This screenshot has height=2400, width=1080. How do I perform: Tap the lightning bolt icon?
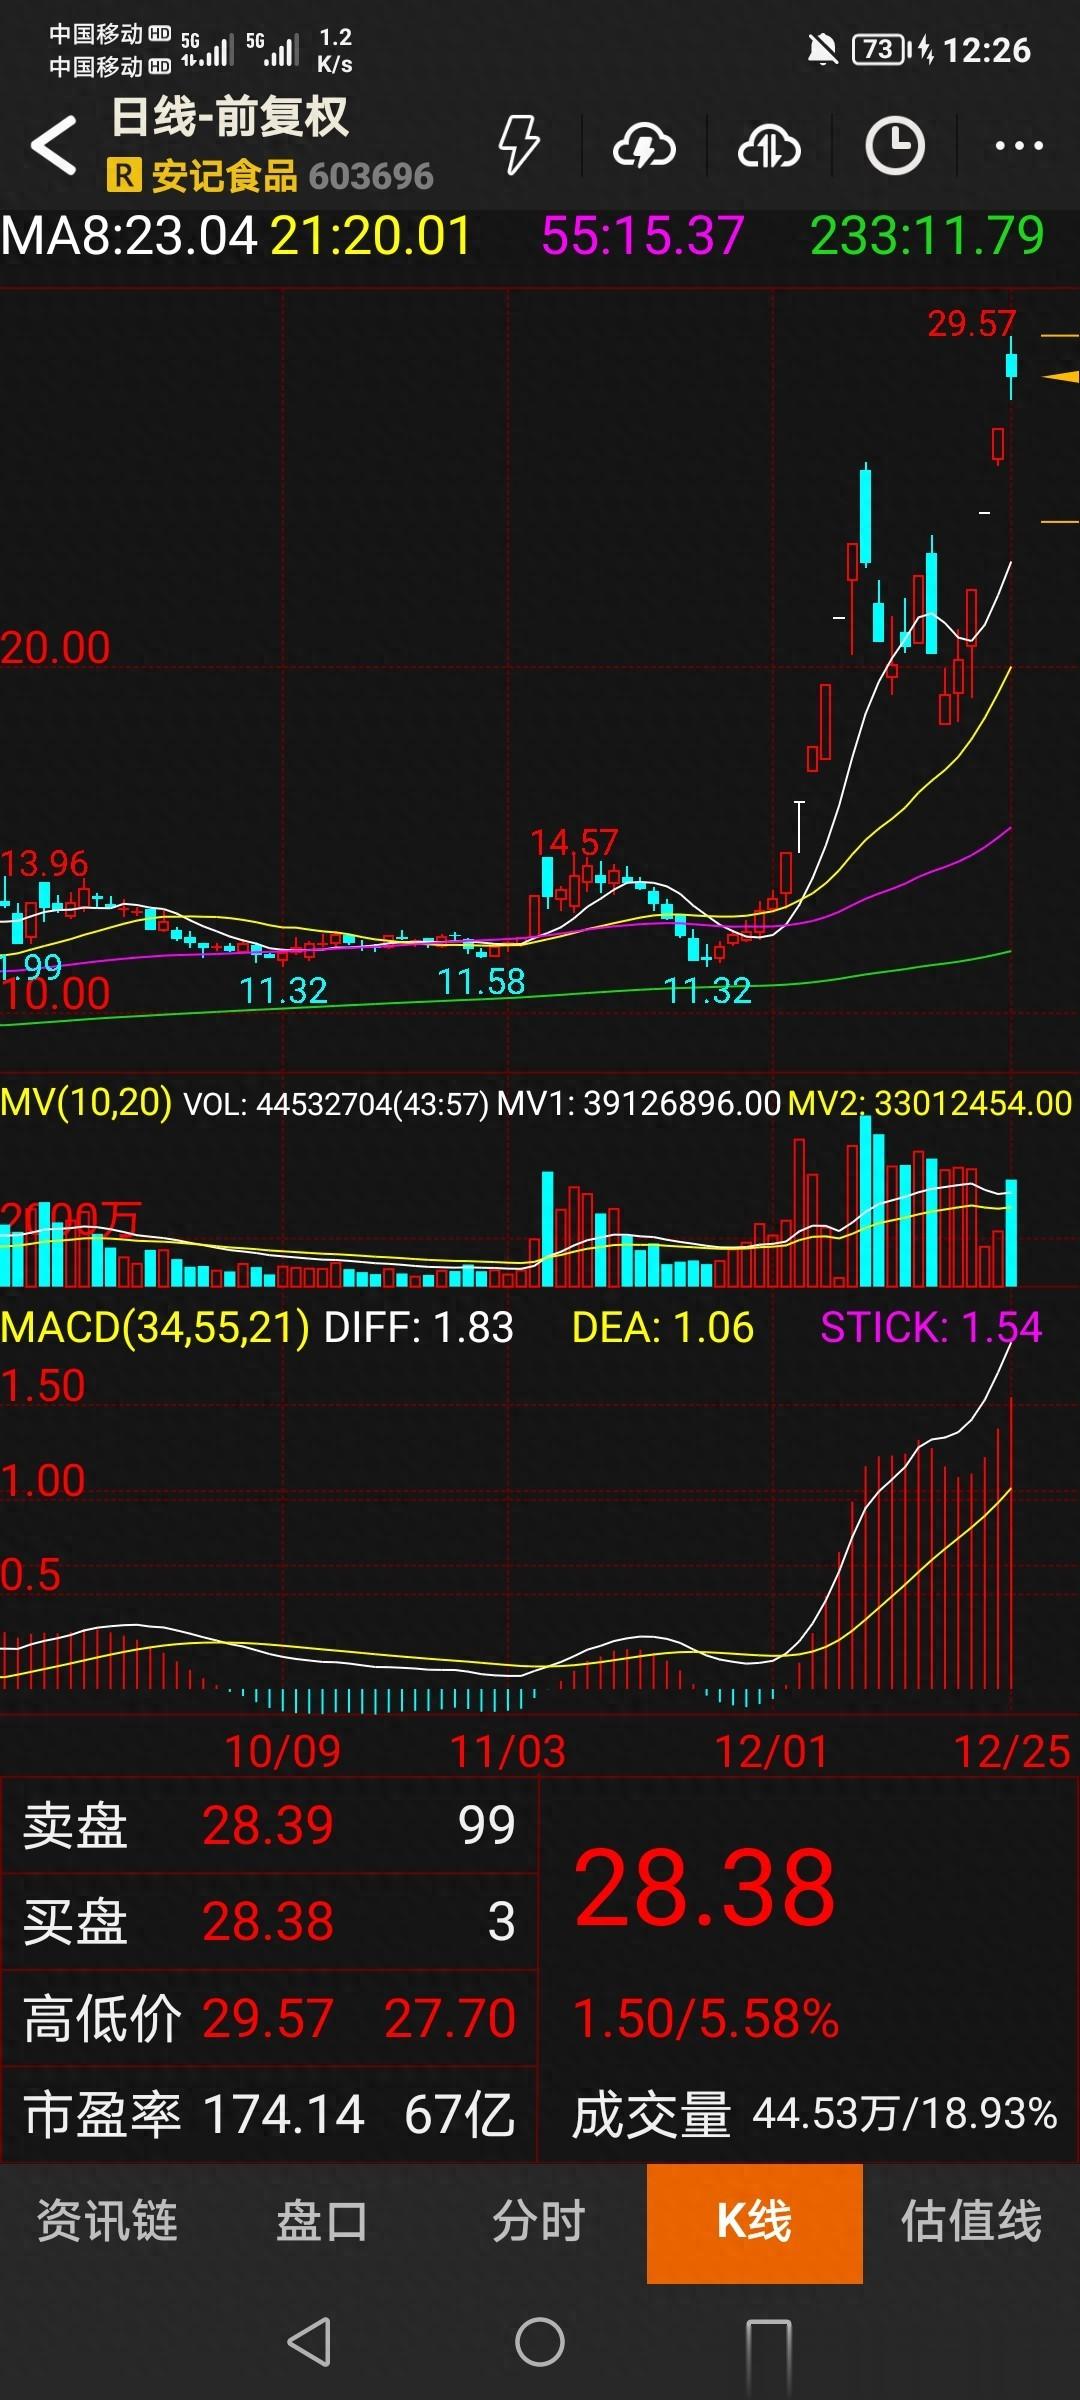coord(519,145)
